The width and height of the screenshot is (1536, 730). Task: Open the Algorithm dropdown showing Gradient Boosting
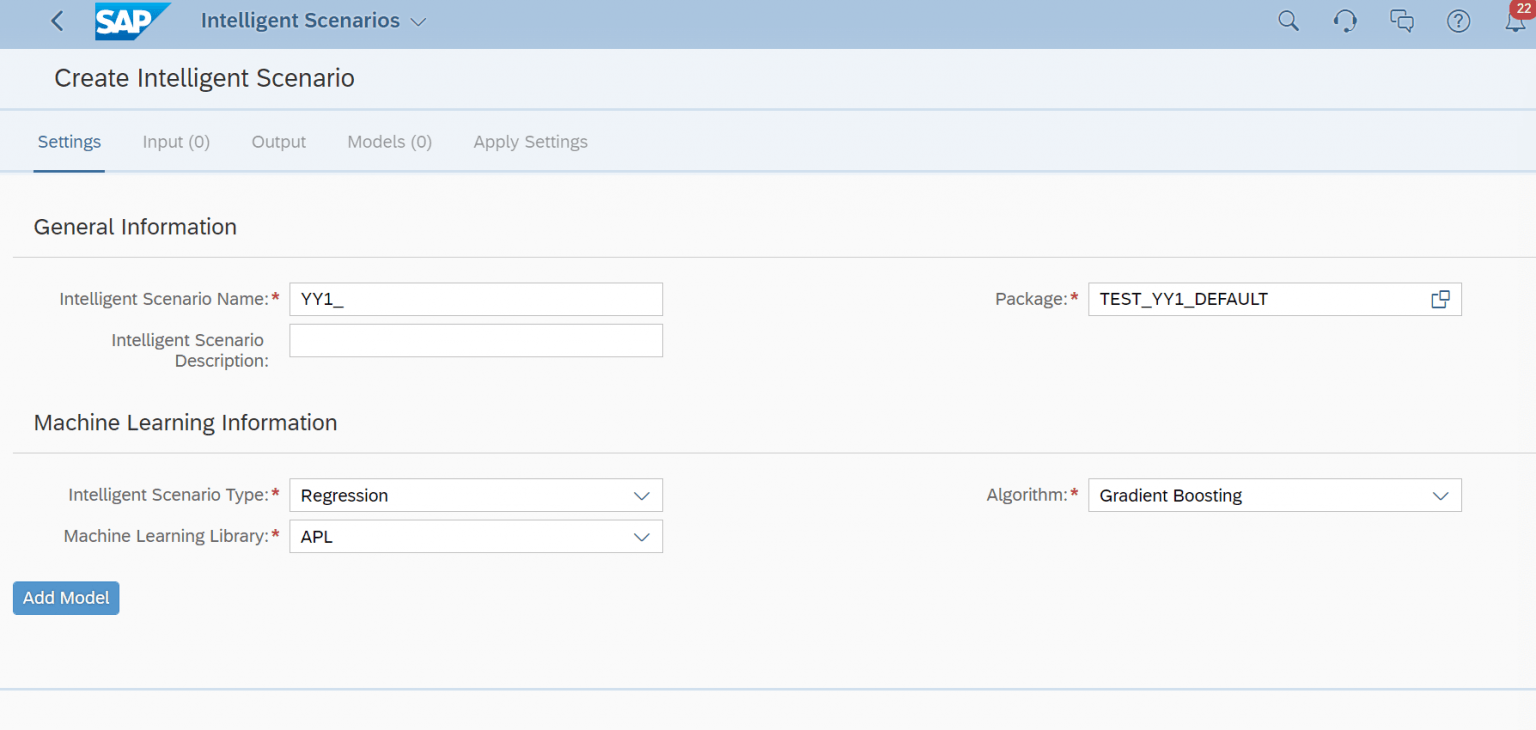click(x=1441, y=495)
